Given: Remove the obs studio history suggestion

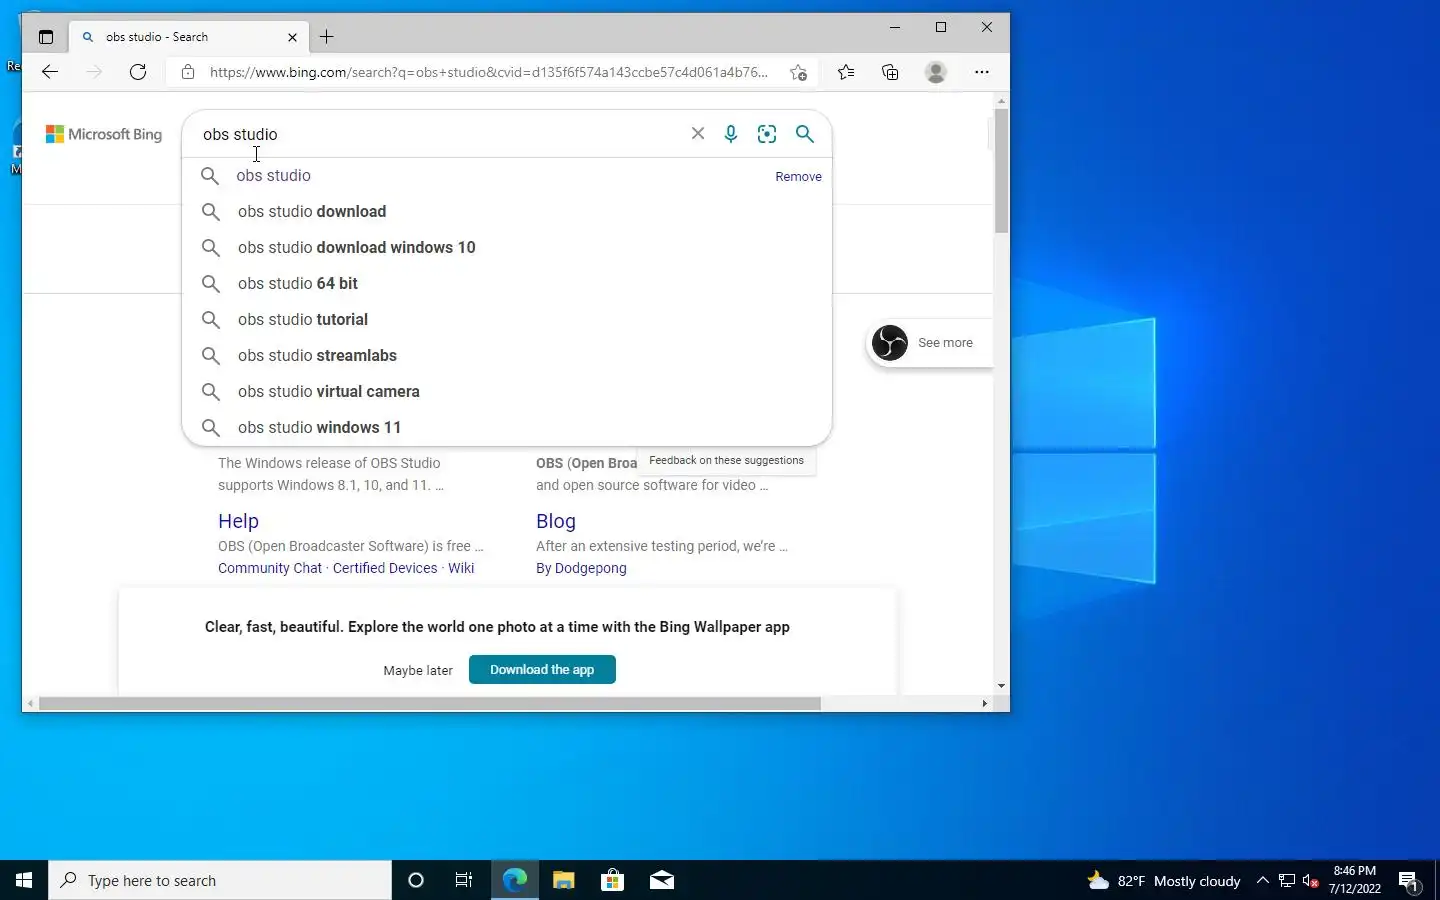Looking at the screenshot, I should point(798,177).
